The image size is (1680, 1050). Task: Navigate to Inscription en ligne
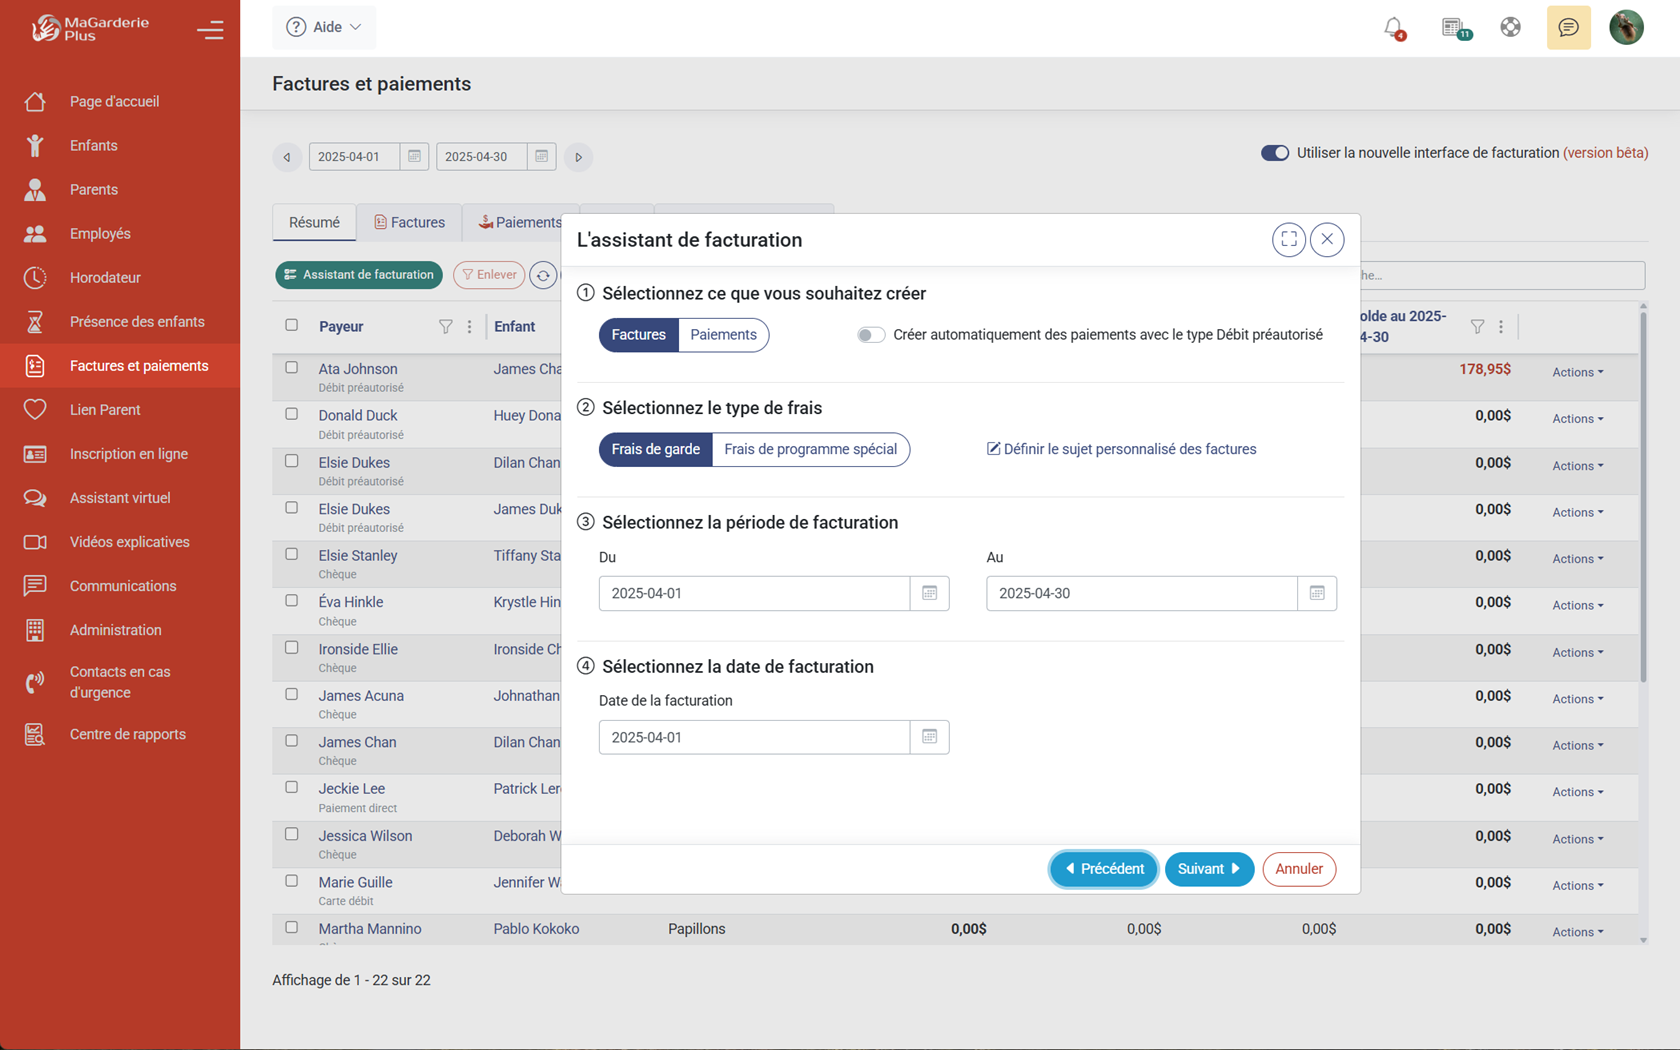tap(128, 453)
